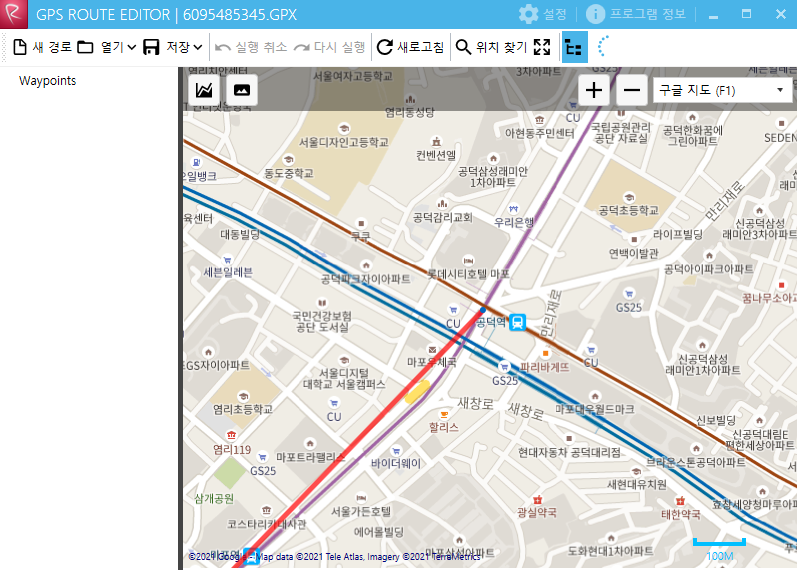Click 세븐일레븐 store label

228,273
